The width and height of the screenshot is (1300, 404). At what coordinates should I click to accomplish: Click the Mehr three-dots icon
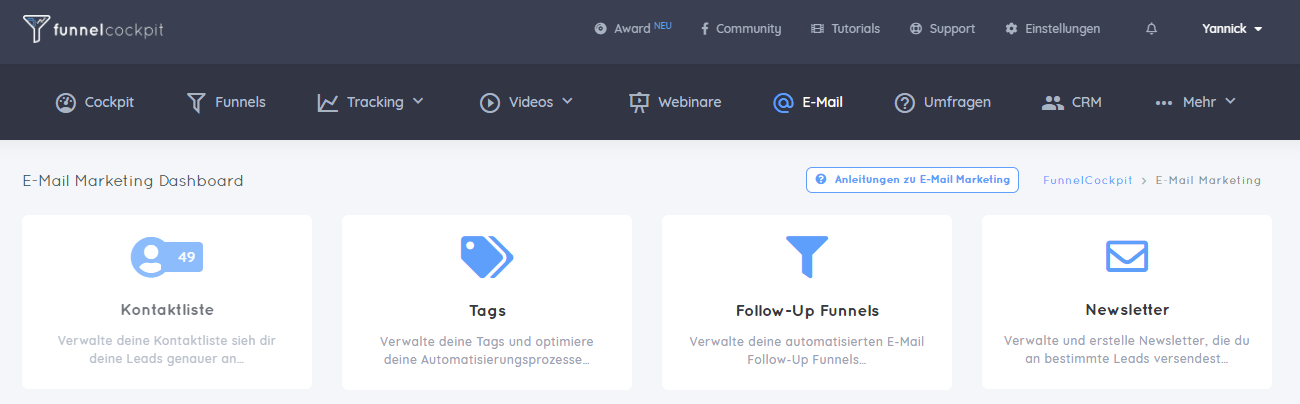[1163, 102]
